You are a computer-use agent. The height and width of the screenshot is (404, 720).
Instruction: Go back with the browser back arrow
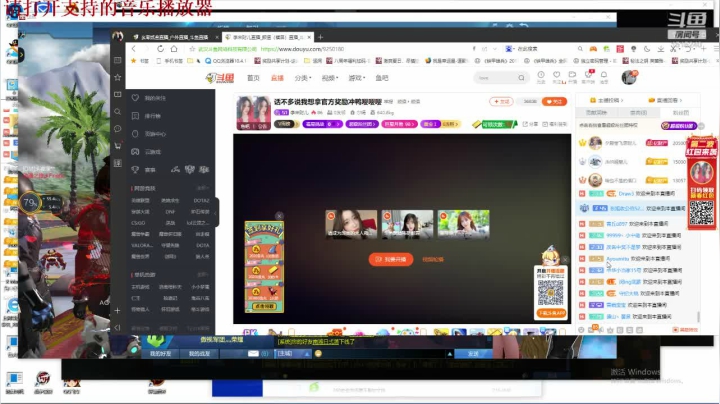click(134, 49)
